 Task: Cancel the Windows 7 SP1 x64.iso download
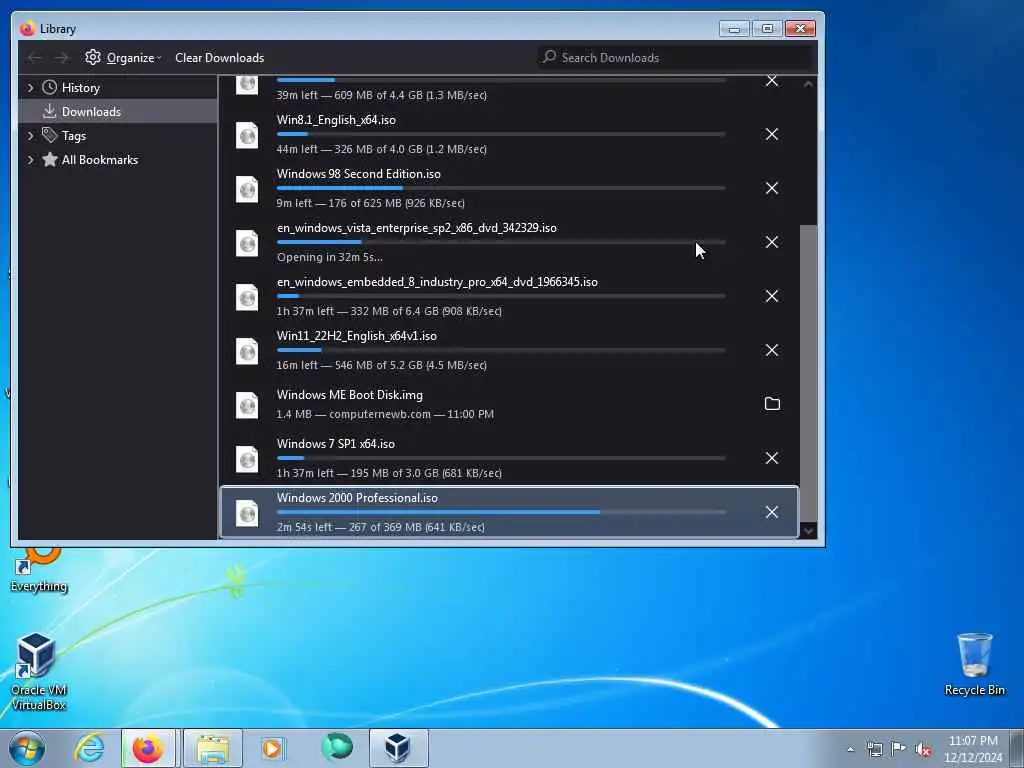(771, 458)
